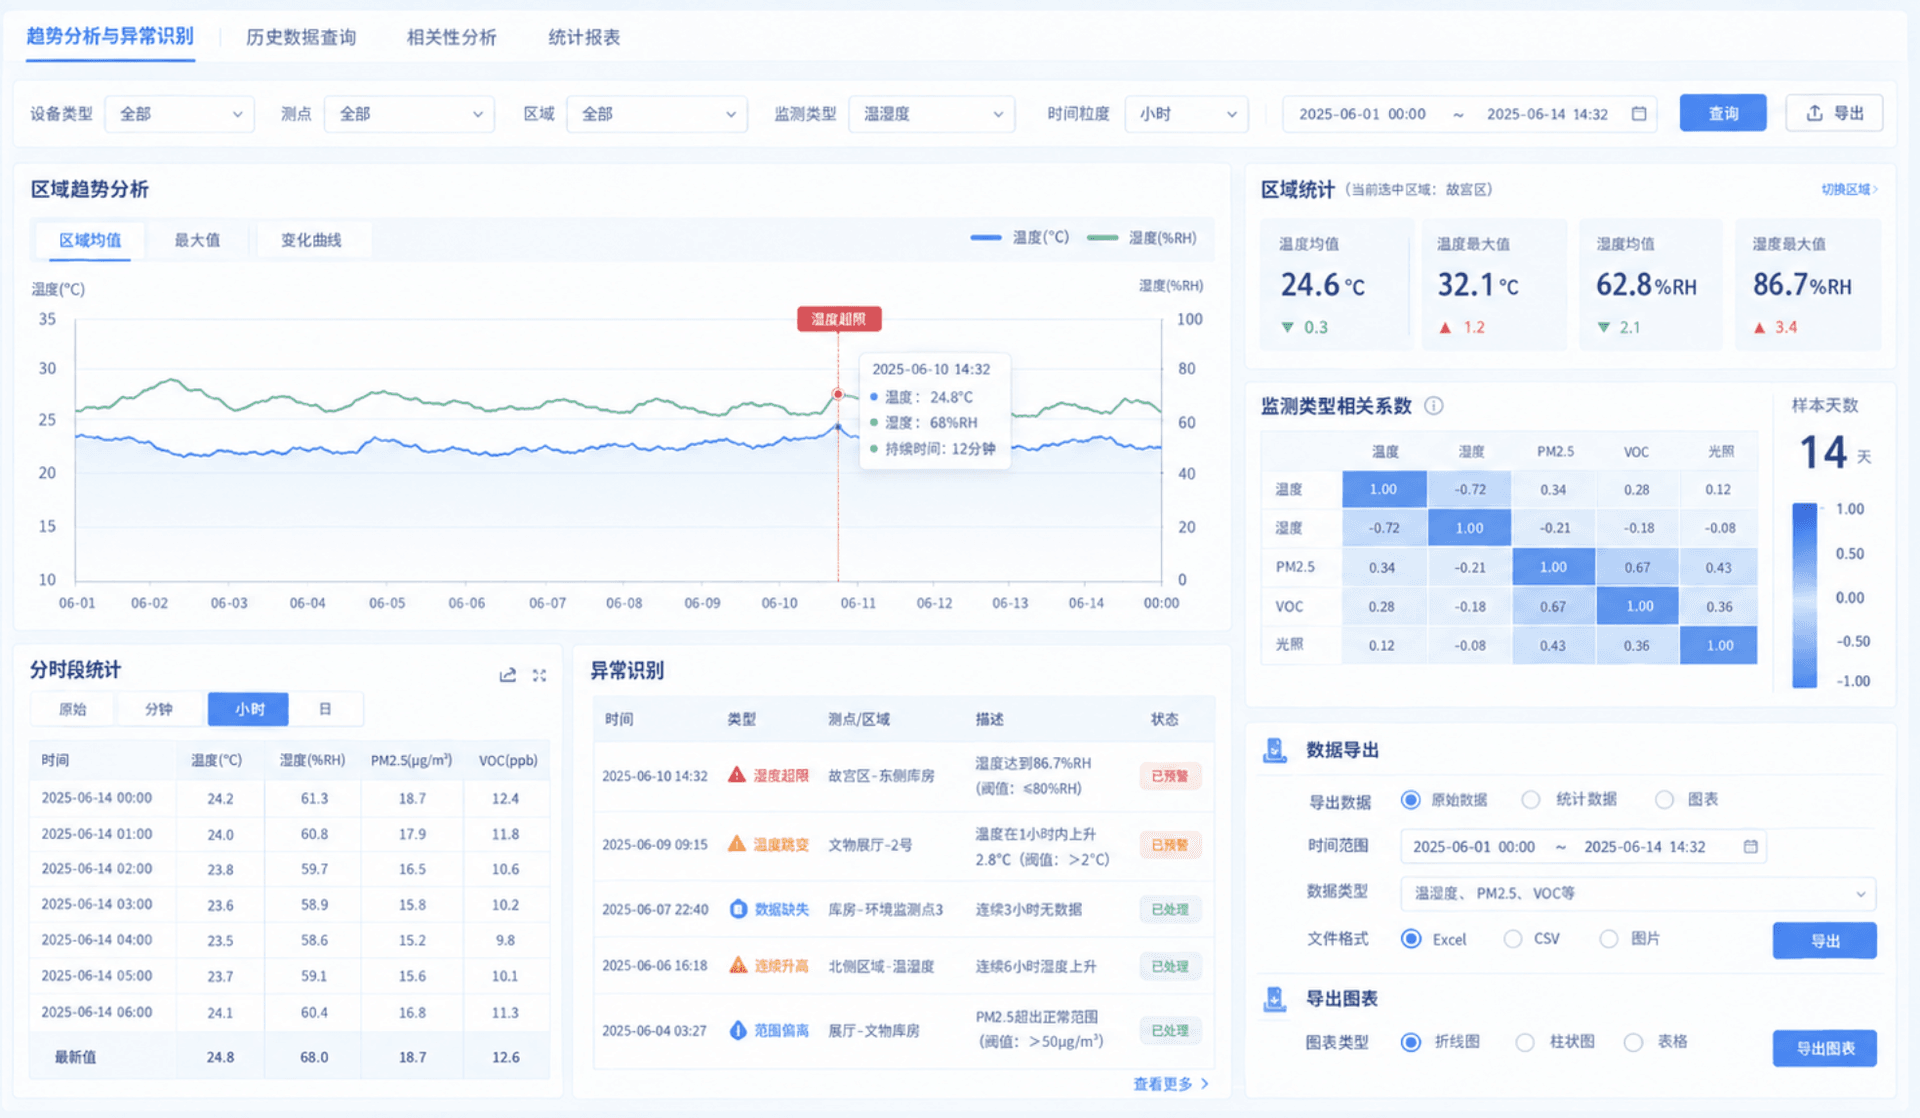
Task: Click the 温度(°C) blue legend marker
Action: coord(985,238)
